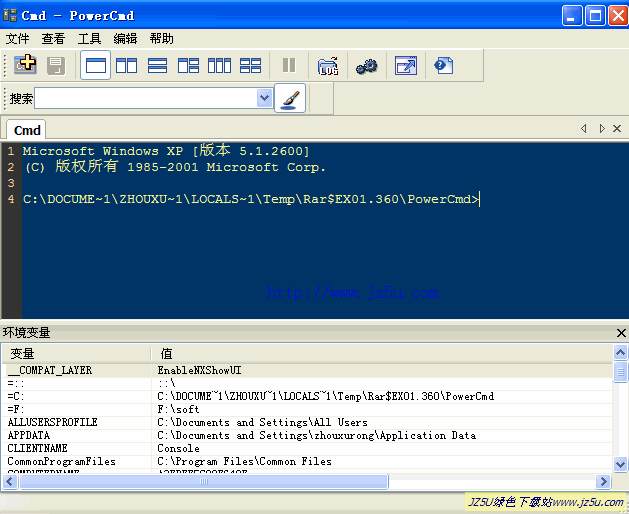629x514 pixels.
Task: Open the 查看 menu
Action: (53, 39)
